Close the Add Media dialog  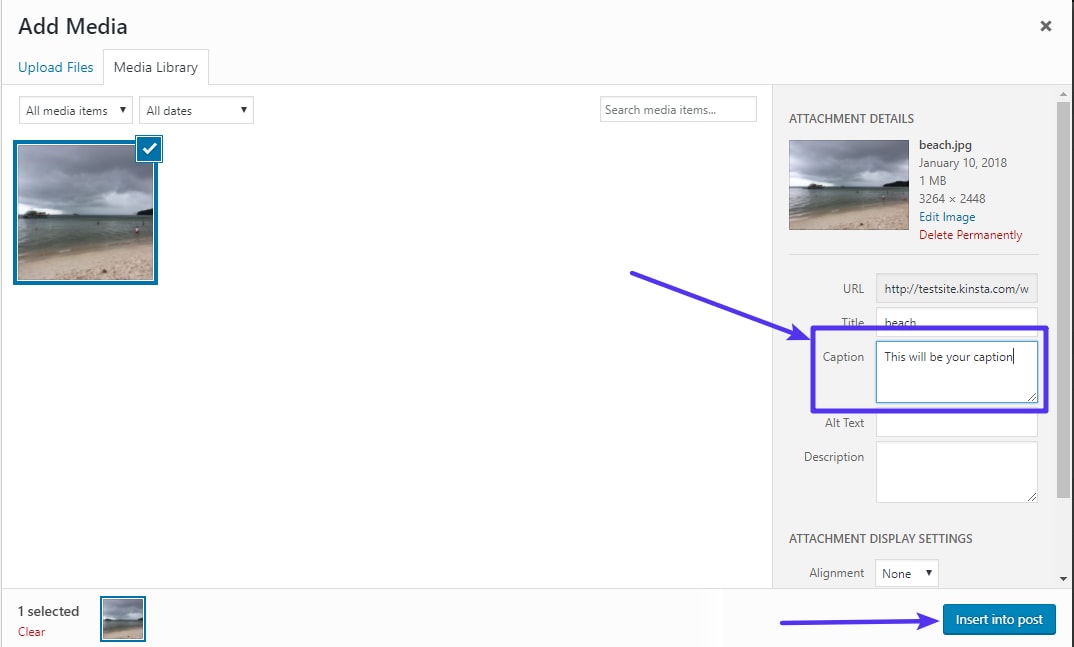click(x=1045, y=26)
